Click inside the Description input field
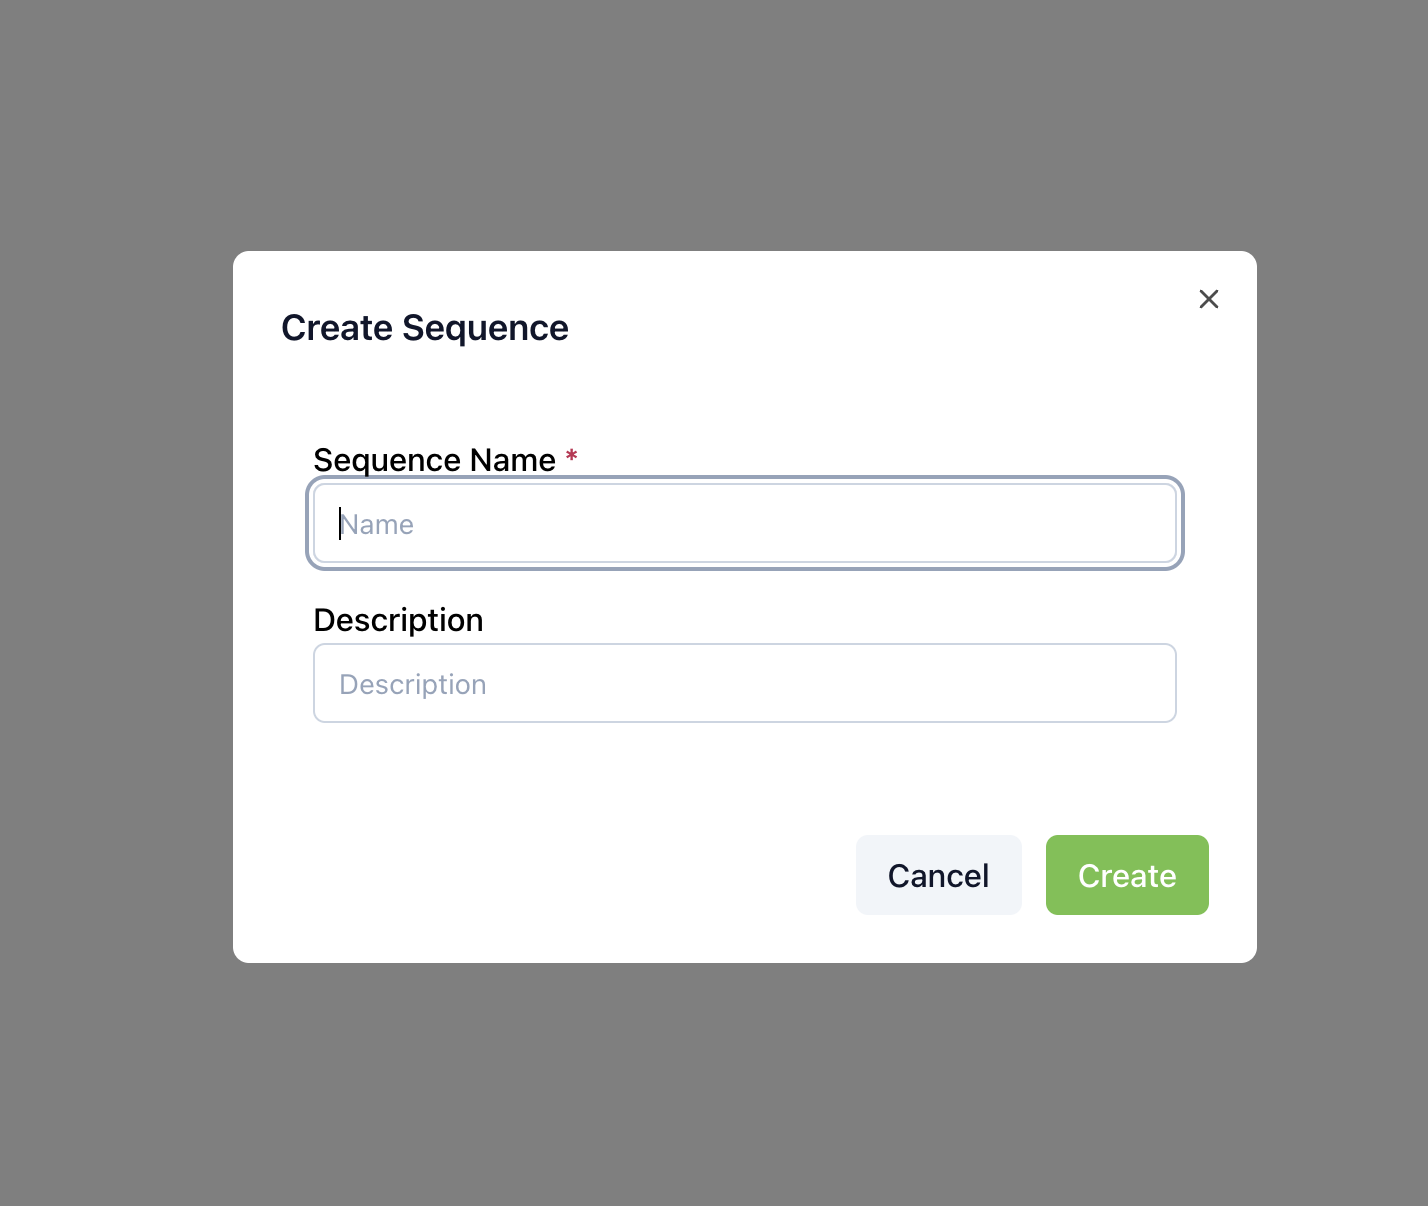This screenshot has width=1428, height=1206. [x=744, y=683]
